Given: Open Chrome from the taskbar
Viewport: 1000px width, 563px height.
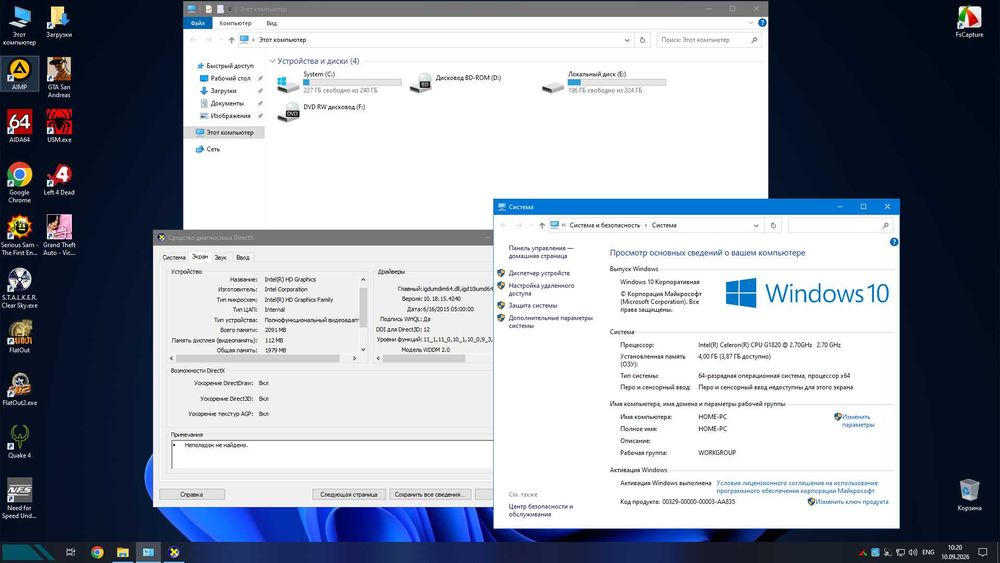Looking at the screenshot, I should click(97, 552).
